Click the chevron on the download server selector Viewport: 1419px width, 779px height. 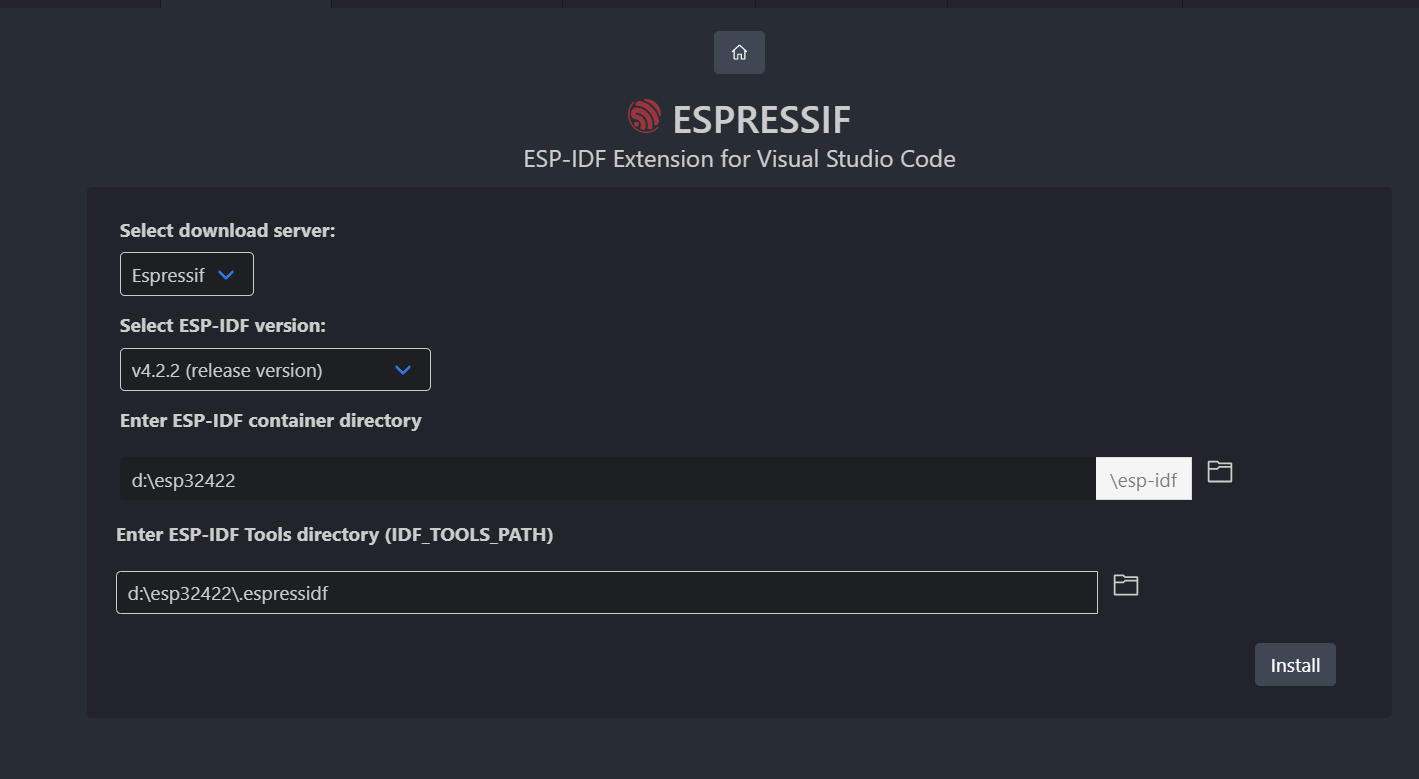pyautogui.click(x=228, y=273)
